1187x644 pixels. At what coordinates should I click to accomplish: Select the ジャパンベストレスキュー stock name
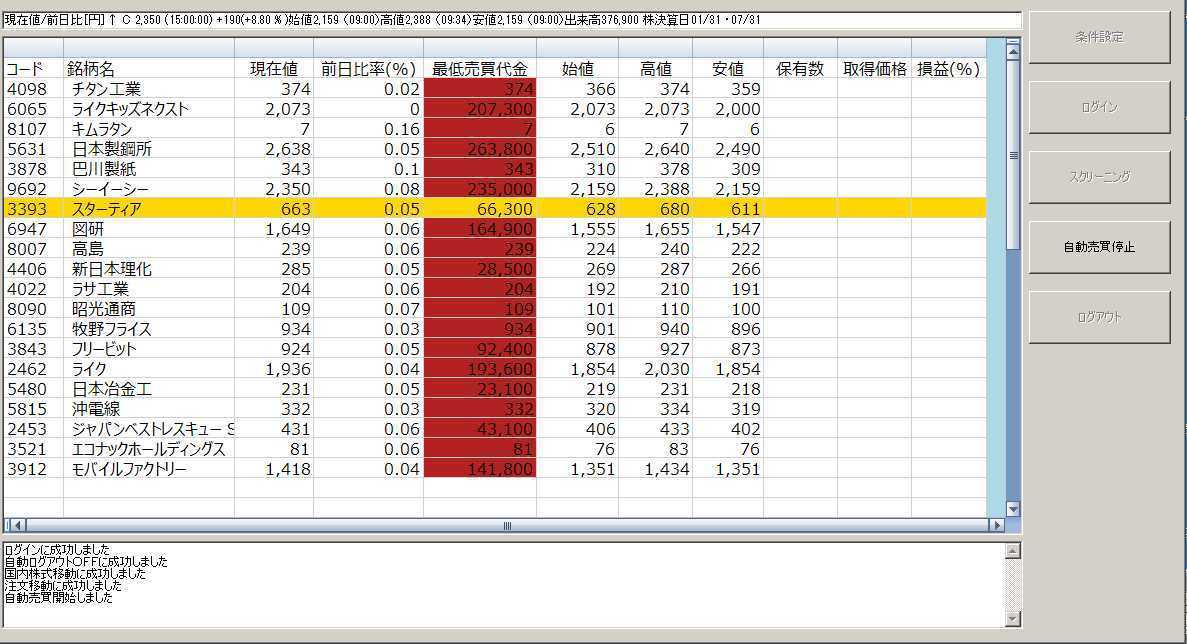pyautogui.click(x=152, y=429)
